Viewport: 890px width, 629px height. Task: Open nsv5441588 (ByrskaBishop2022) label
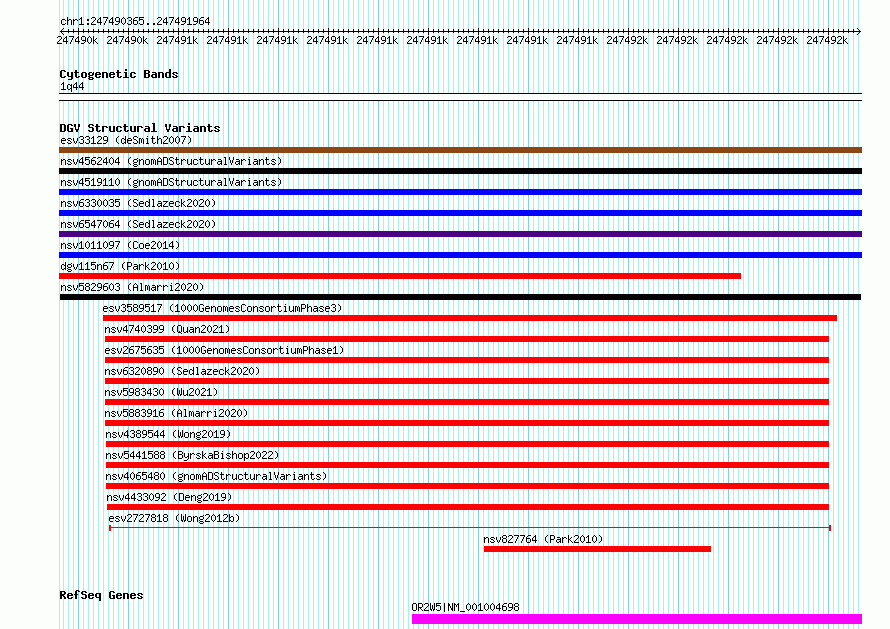[192, 455]
